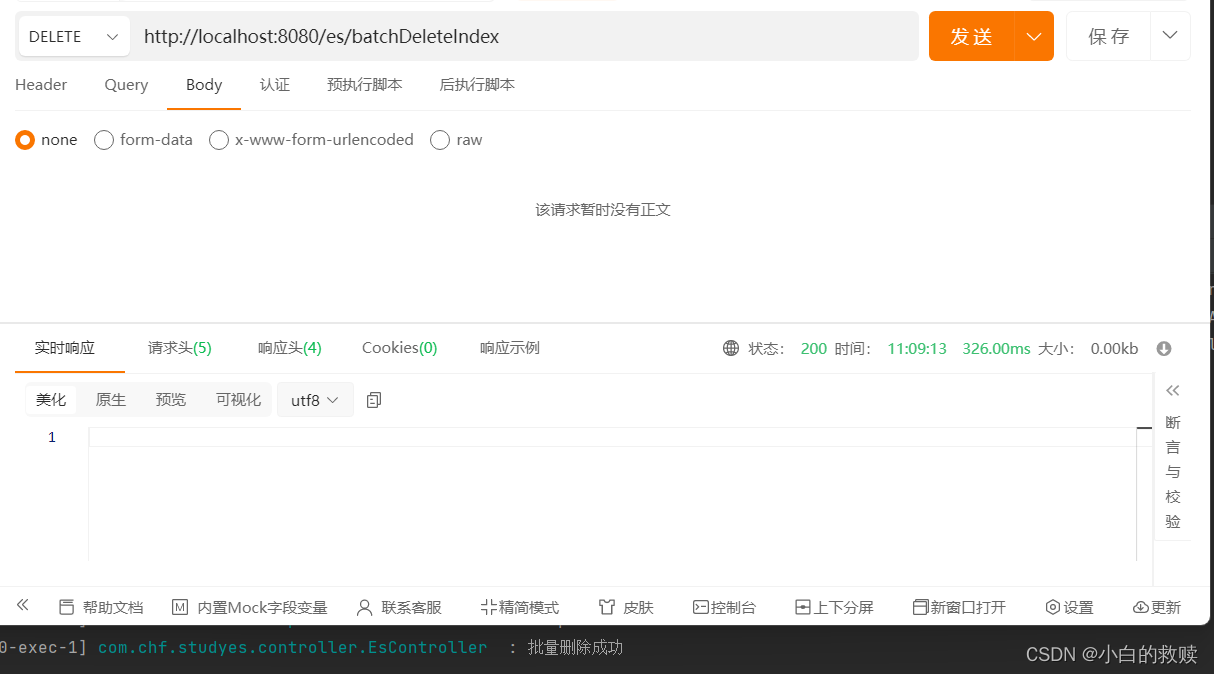1214x674 pixels.
Task: Select the 可视化 view mode
Action: pos(239,400)
